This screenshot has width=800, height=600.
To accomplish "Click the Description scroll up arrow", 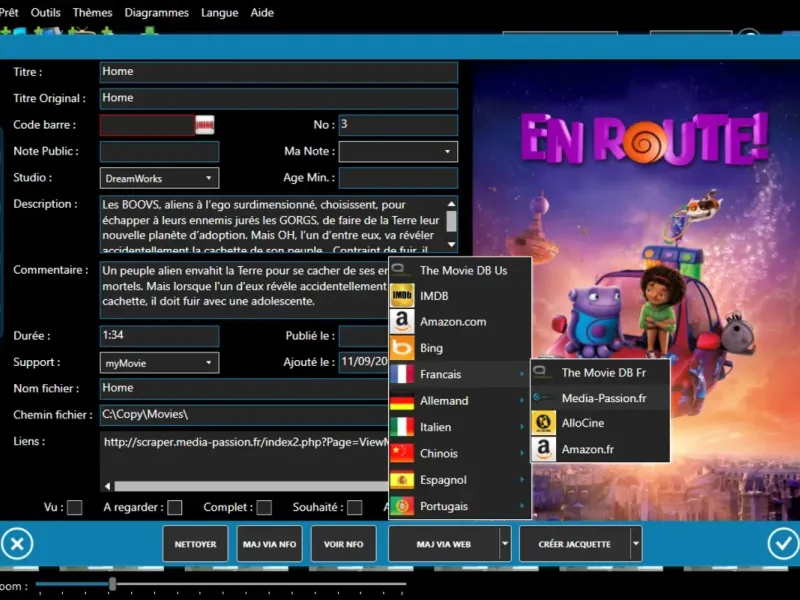I will coord(452,204).
